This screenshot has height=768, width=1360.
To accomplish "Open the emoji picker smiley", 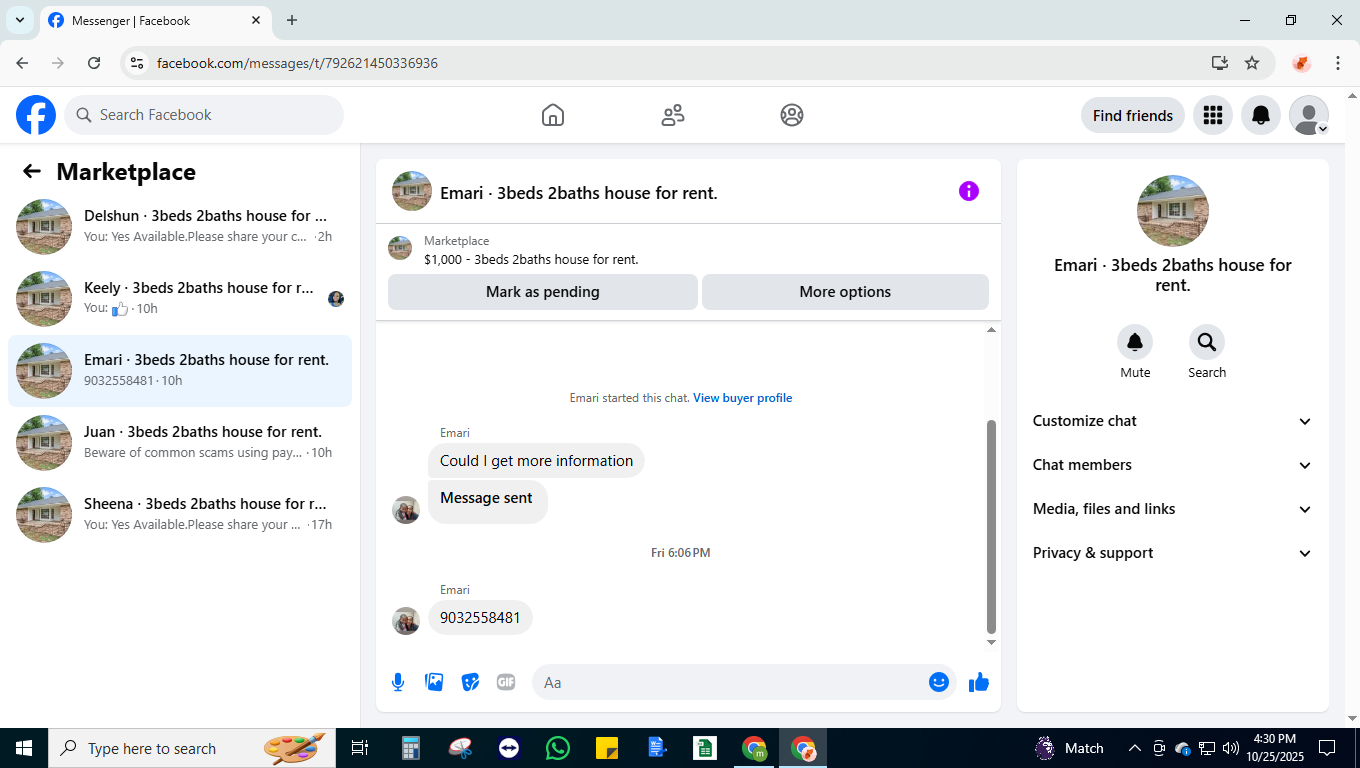I will [x=939, y=682].
